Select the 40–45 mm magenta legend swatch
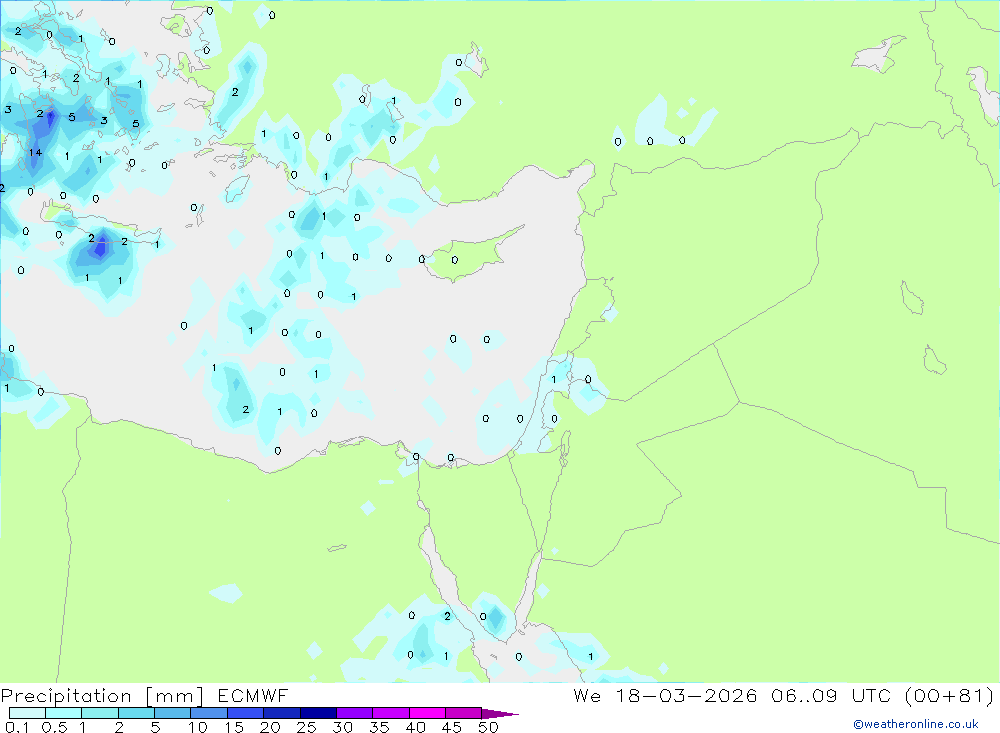The width and height of the screenshot is (1000, 733). coord(427,713)
